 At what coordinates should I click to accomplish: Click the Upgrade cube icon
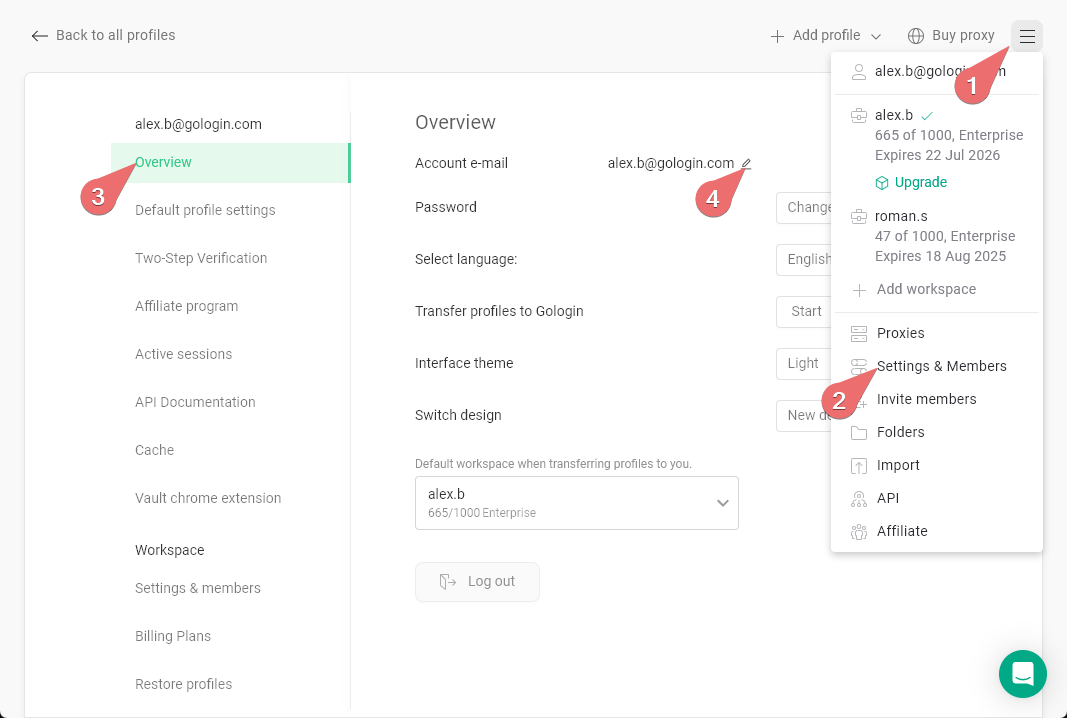pos(882,183)
